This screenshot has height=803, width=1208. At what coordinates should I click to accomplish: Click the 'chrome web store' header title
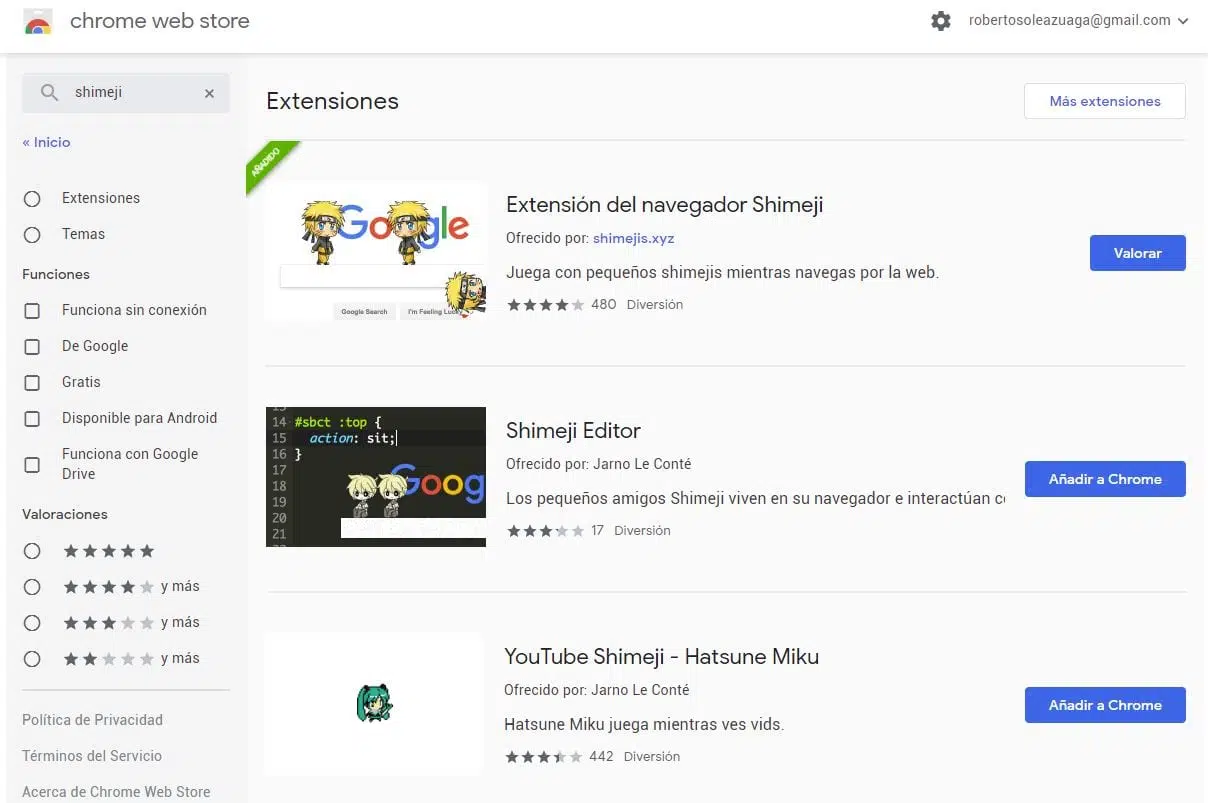[160, 21]
